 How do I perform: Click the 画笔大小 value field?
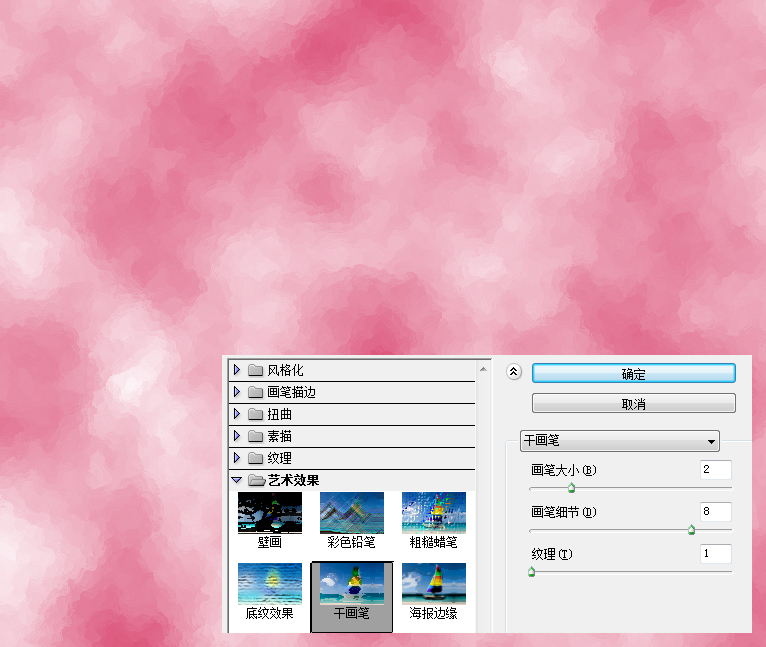click(716, 470)
